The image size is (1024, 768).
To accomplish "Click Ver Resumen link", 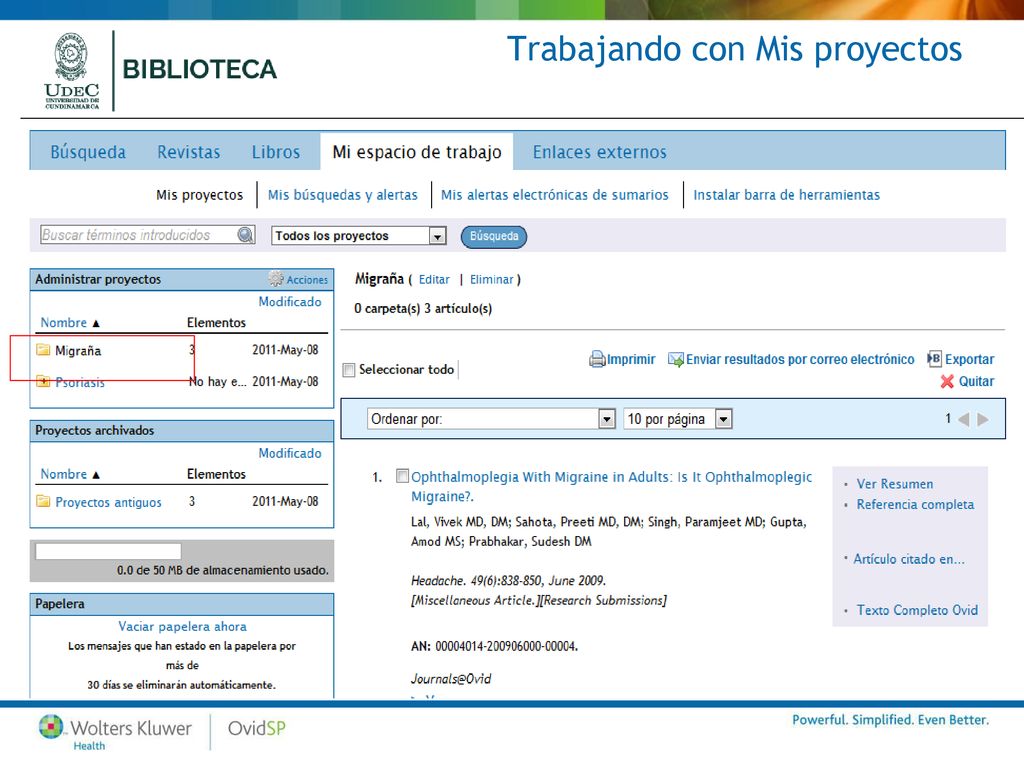I will point(895,484).
